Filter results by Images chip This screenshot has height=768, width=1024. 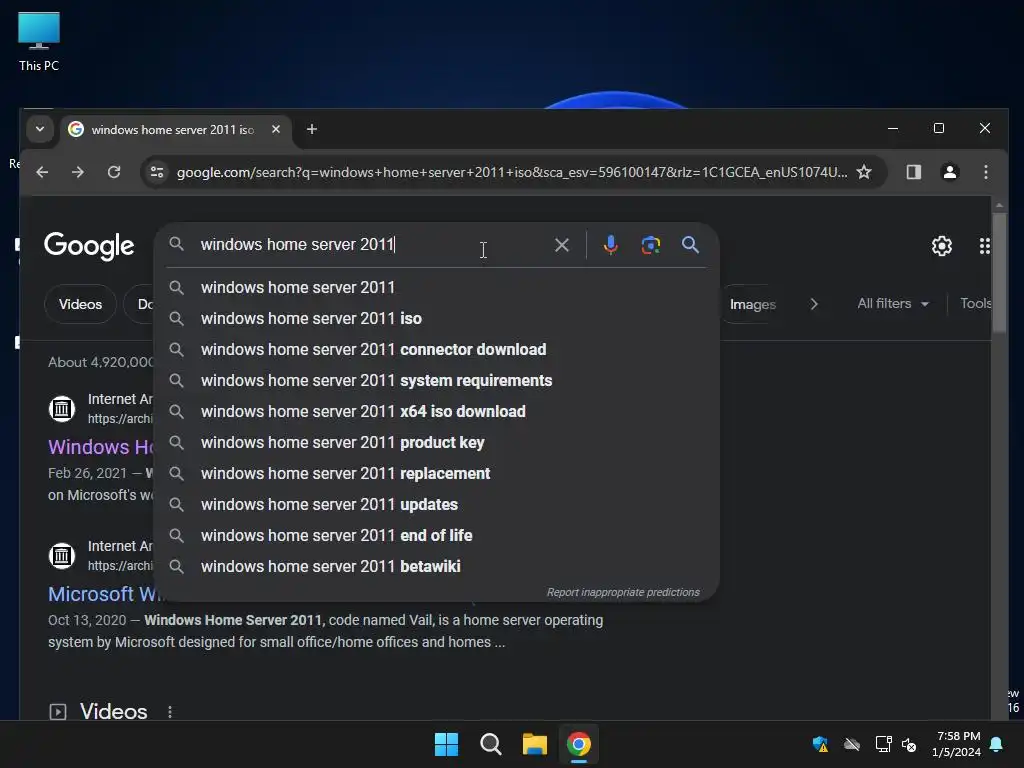[x=752, y=304]
